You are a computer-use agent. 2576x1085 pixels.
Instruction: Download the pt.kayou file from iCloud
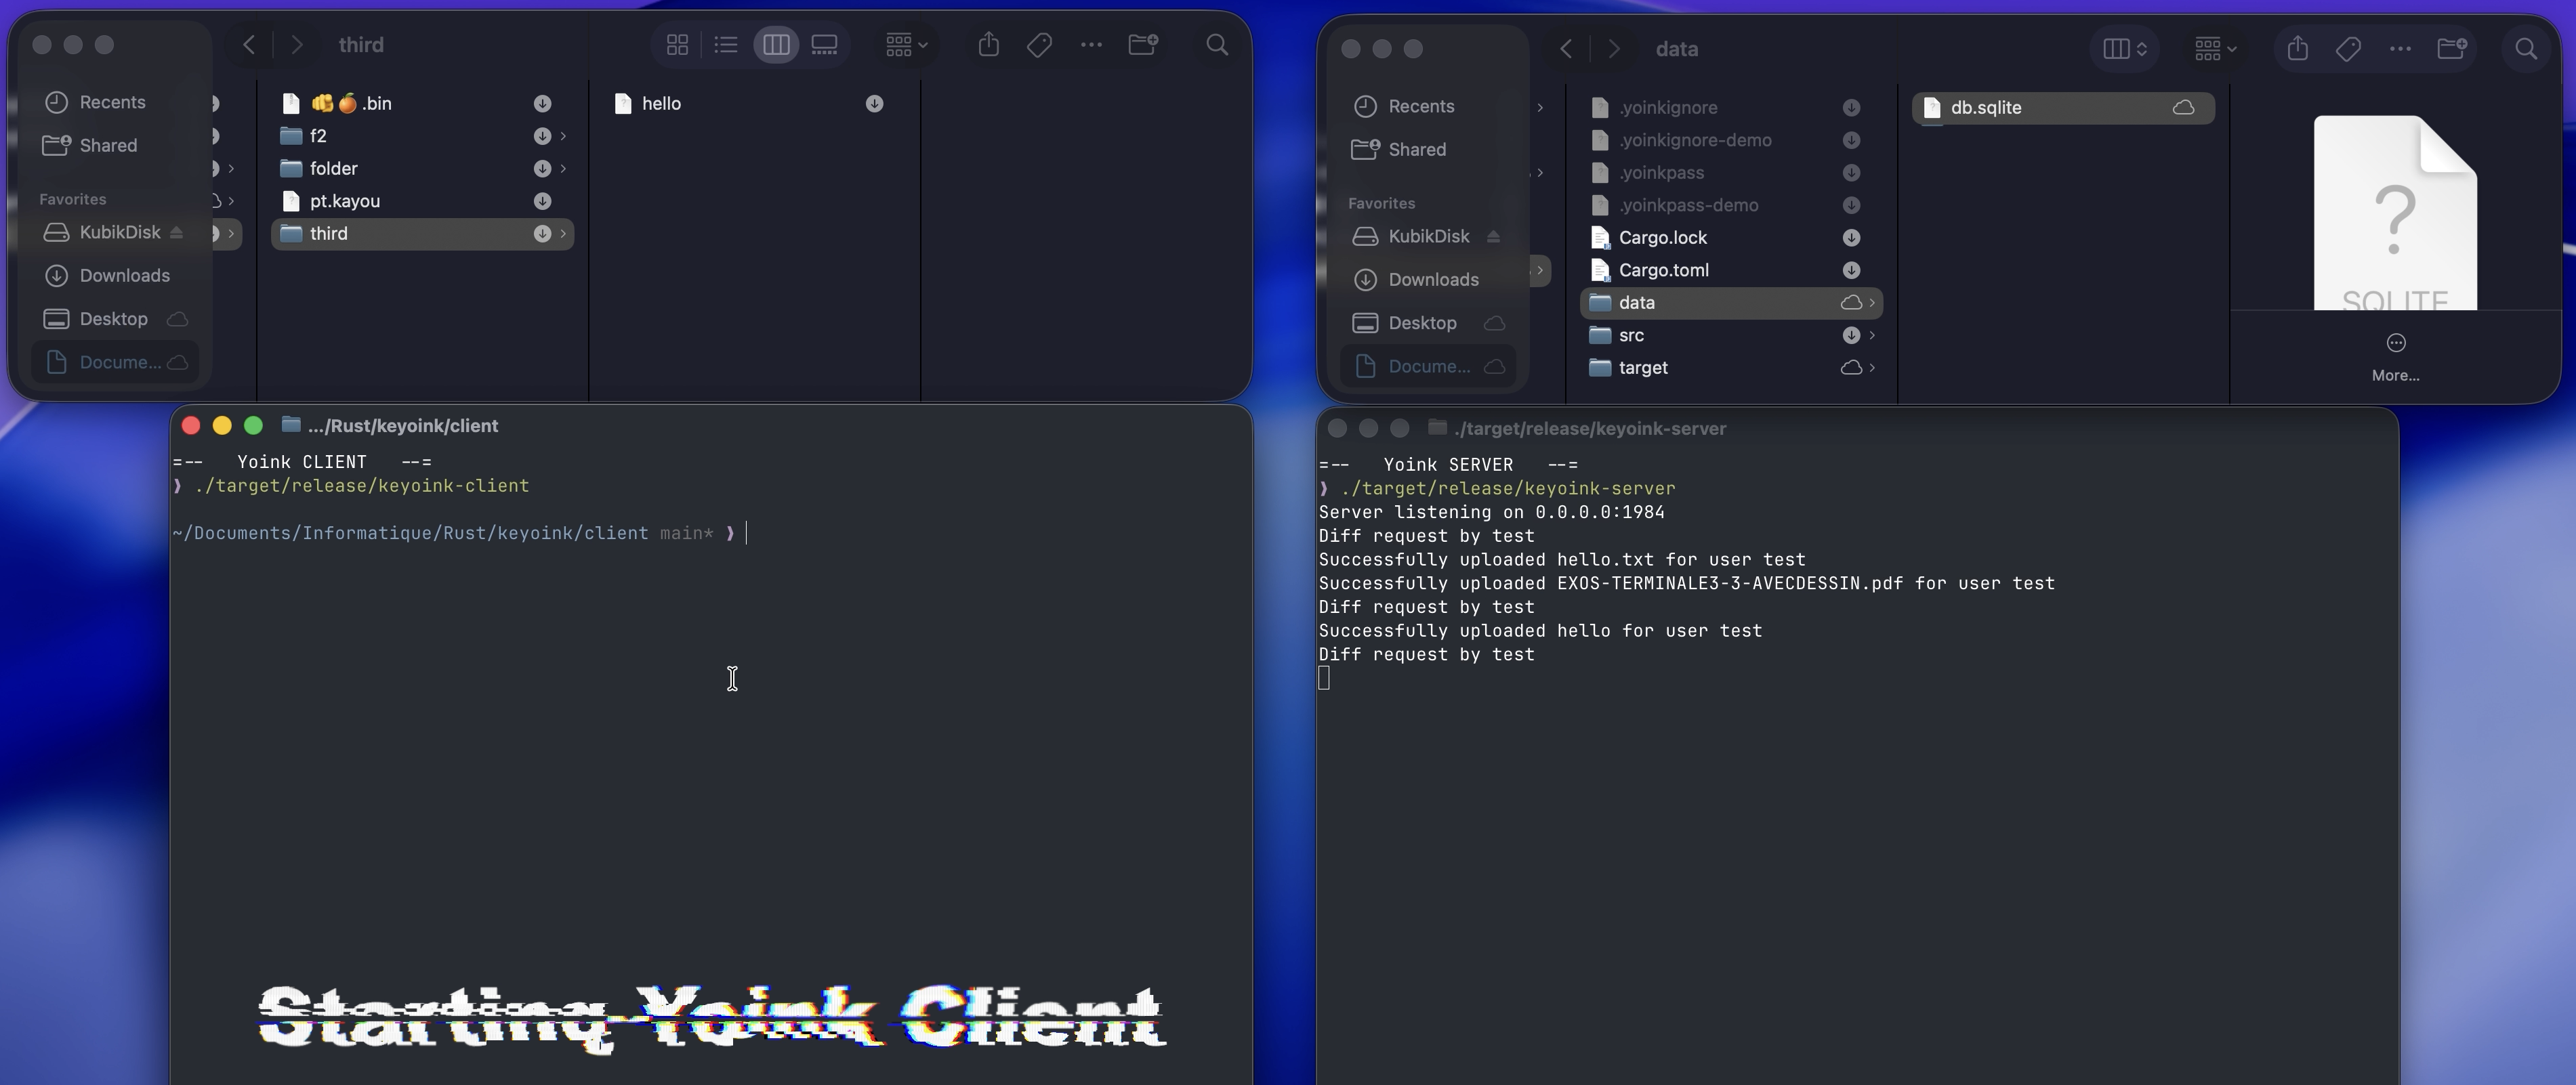[x=542, y=201]
